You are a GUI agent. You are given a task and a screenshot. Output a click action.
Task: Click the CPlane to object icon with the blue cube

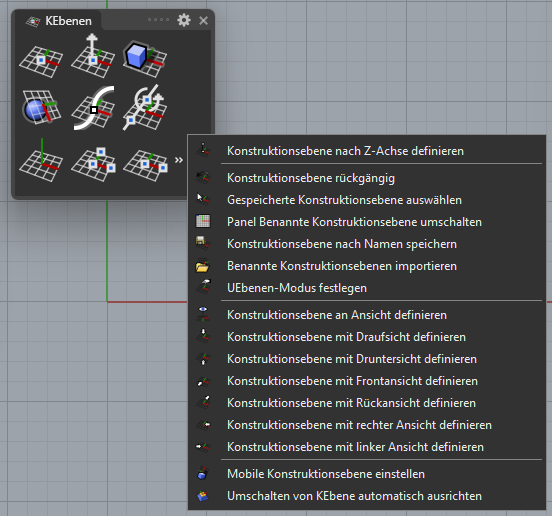[x=145, y=59]
